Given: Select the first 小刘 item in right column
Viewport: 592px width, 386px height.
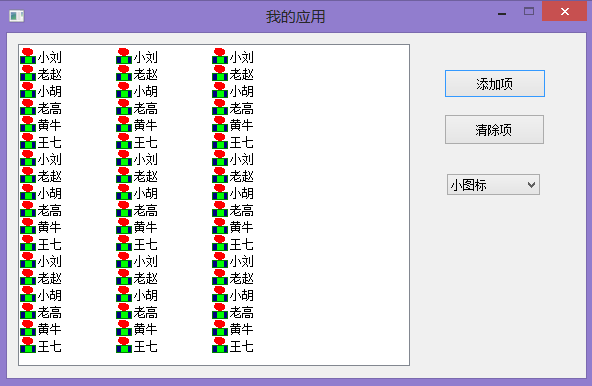Looking at the screenshot, I should 233,56.
